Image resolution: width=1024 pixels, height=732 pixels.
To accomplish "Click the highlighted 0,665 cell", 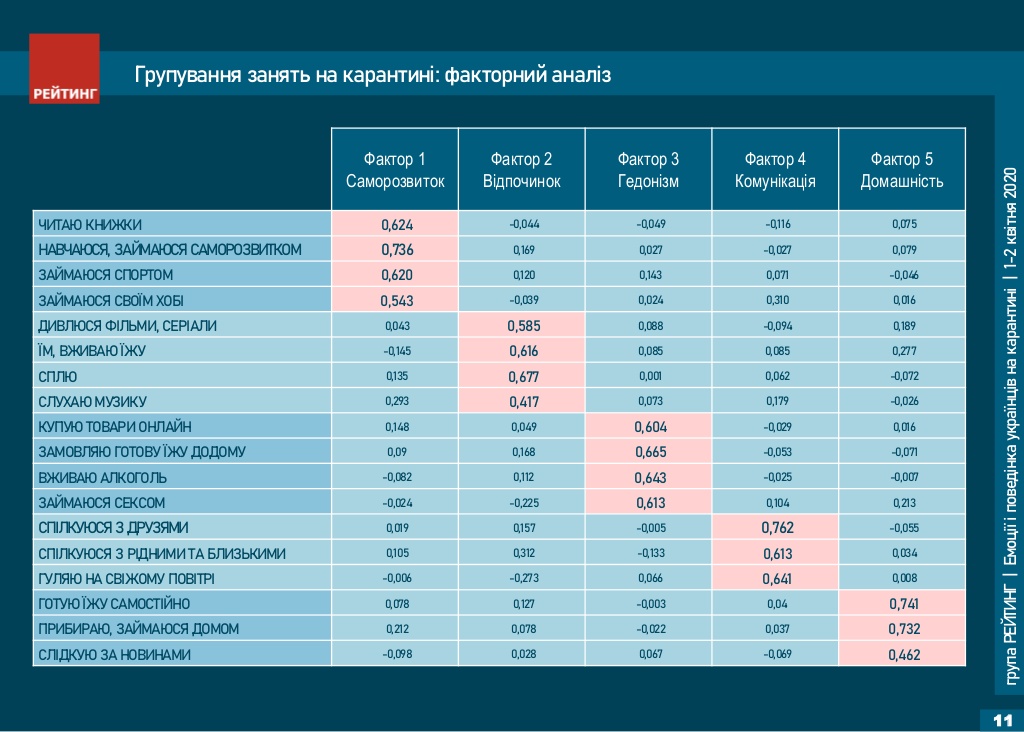I will point(649,453).
